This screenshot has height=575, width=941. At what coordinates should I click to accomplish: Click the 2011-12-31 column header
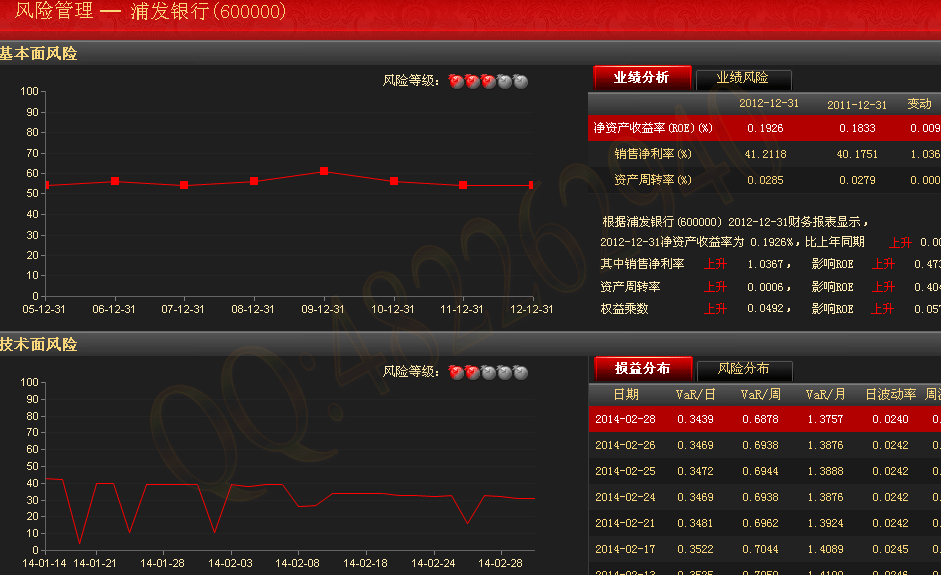pos(857,105)
